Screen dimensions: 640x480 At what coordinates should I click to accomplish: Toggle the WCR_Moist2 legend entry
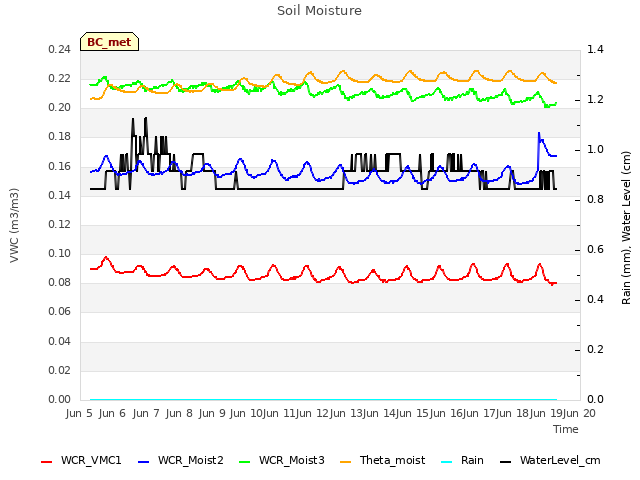181,460
